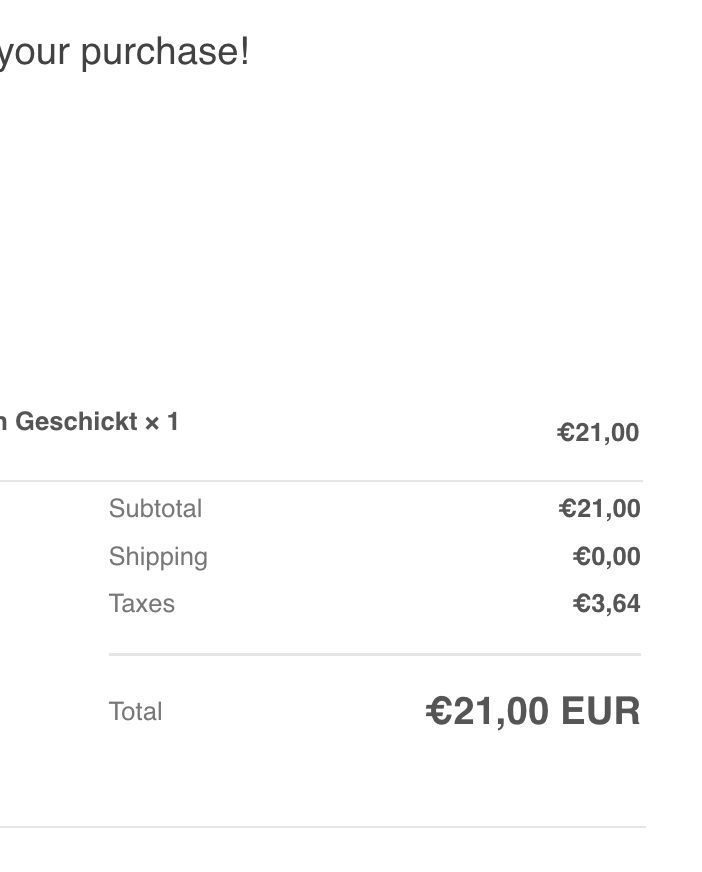Screen dimensions: 702x872
Task: Click the Total label
Action: coord(135,712)
